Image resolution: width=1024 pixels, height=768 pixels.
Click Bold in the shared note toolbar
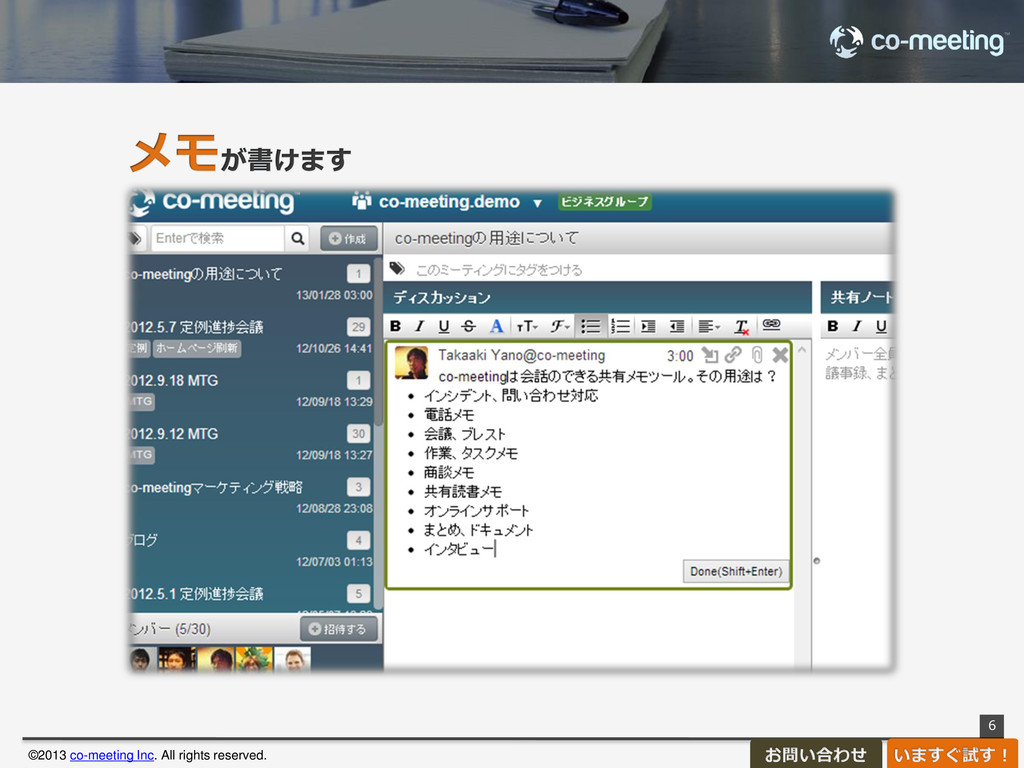point(833,326)
